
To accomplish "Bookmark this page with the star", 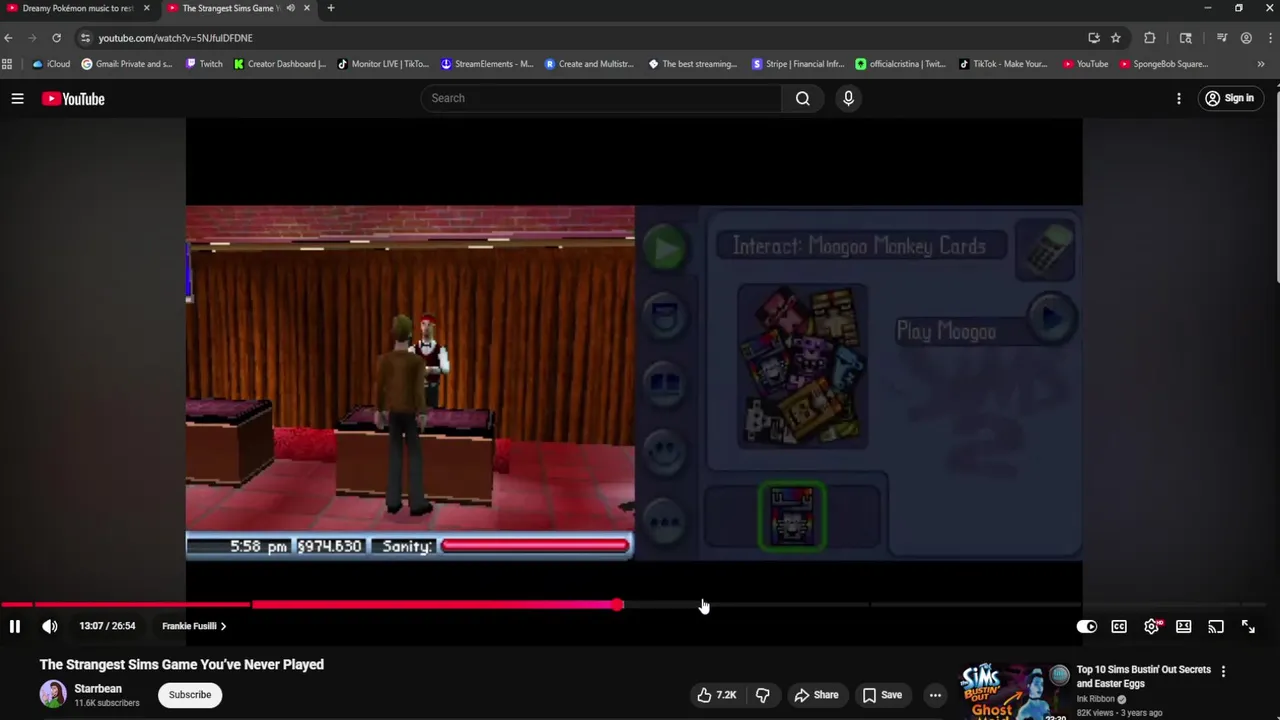I will [x=1116, y=38].
